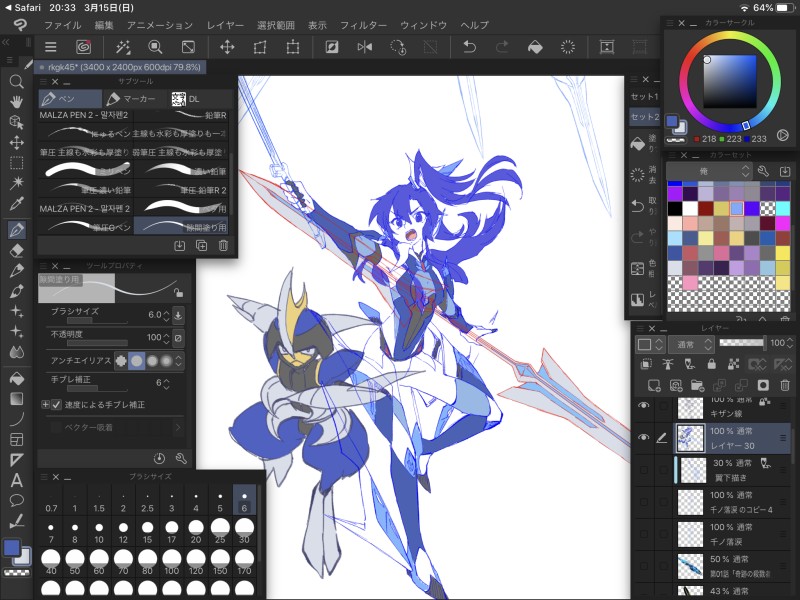This screenshot has height=600, width=800.
Task: Click the Fill bucket in the top command bar
Action: coord(535,47)
